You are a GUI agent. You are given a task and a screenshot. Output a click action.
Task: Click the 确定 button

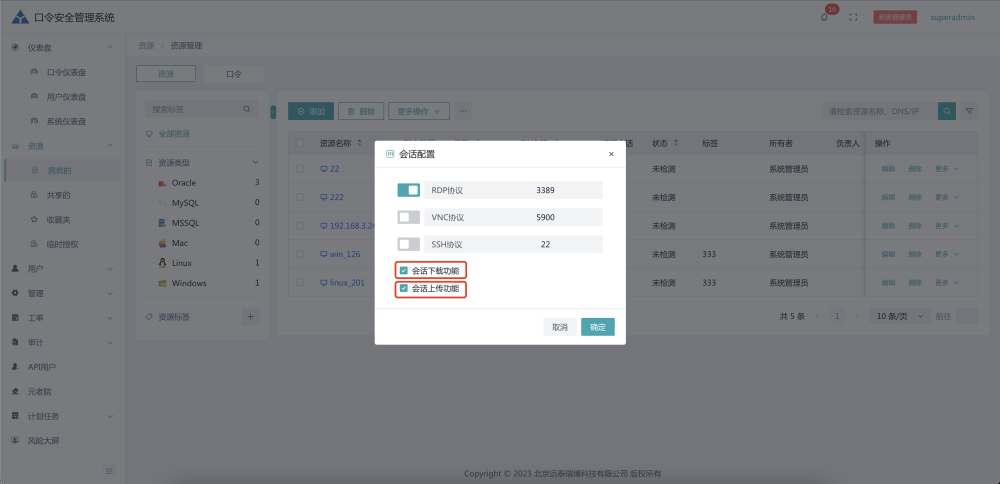[597, 327]
